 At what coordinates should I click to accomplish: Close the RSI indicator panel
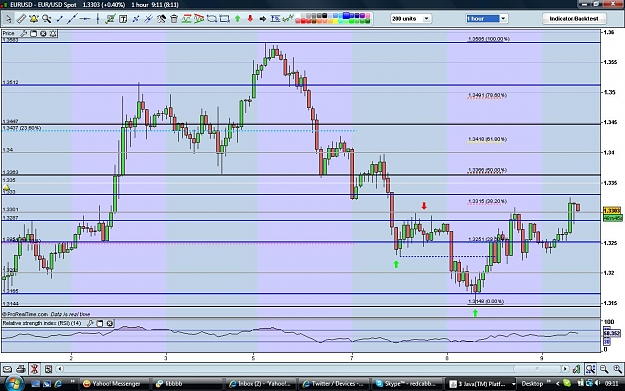tap(110, 323)
